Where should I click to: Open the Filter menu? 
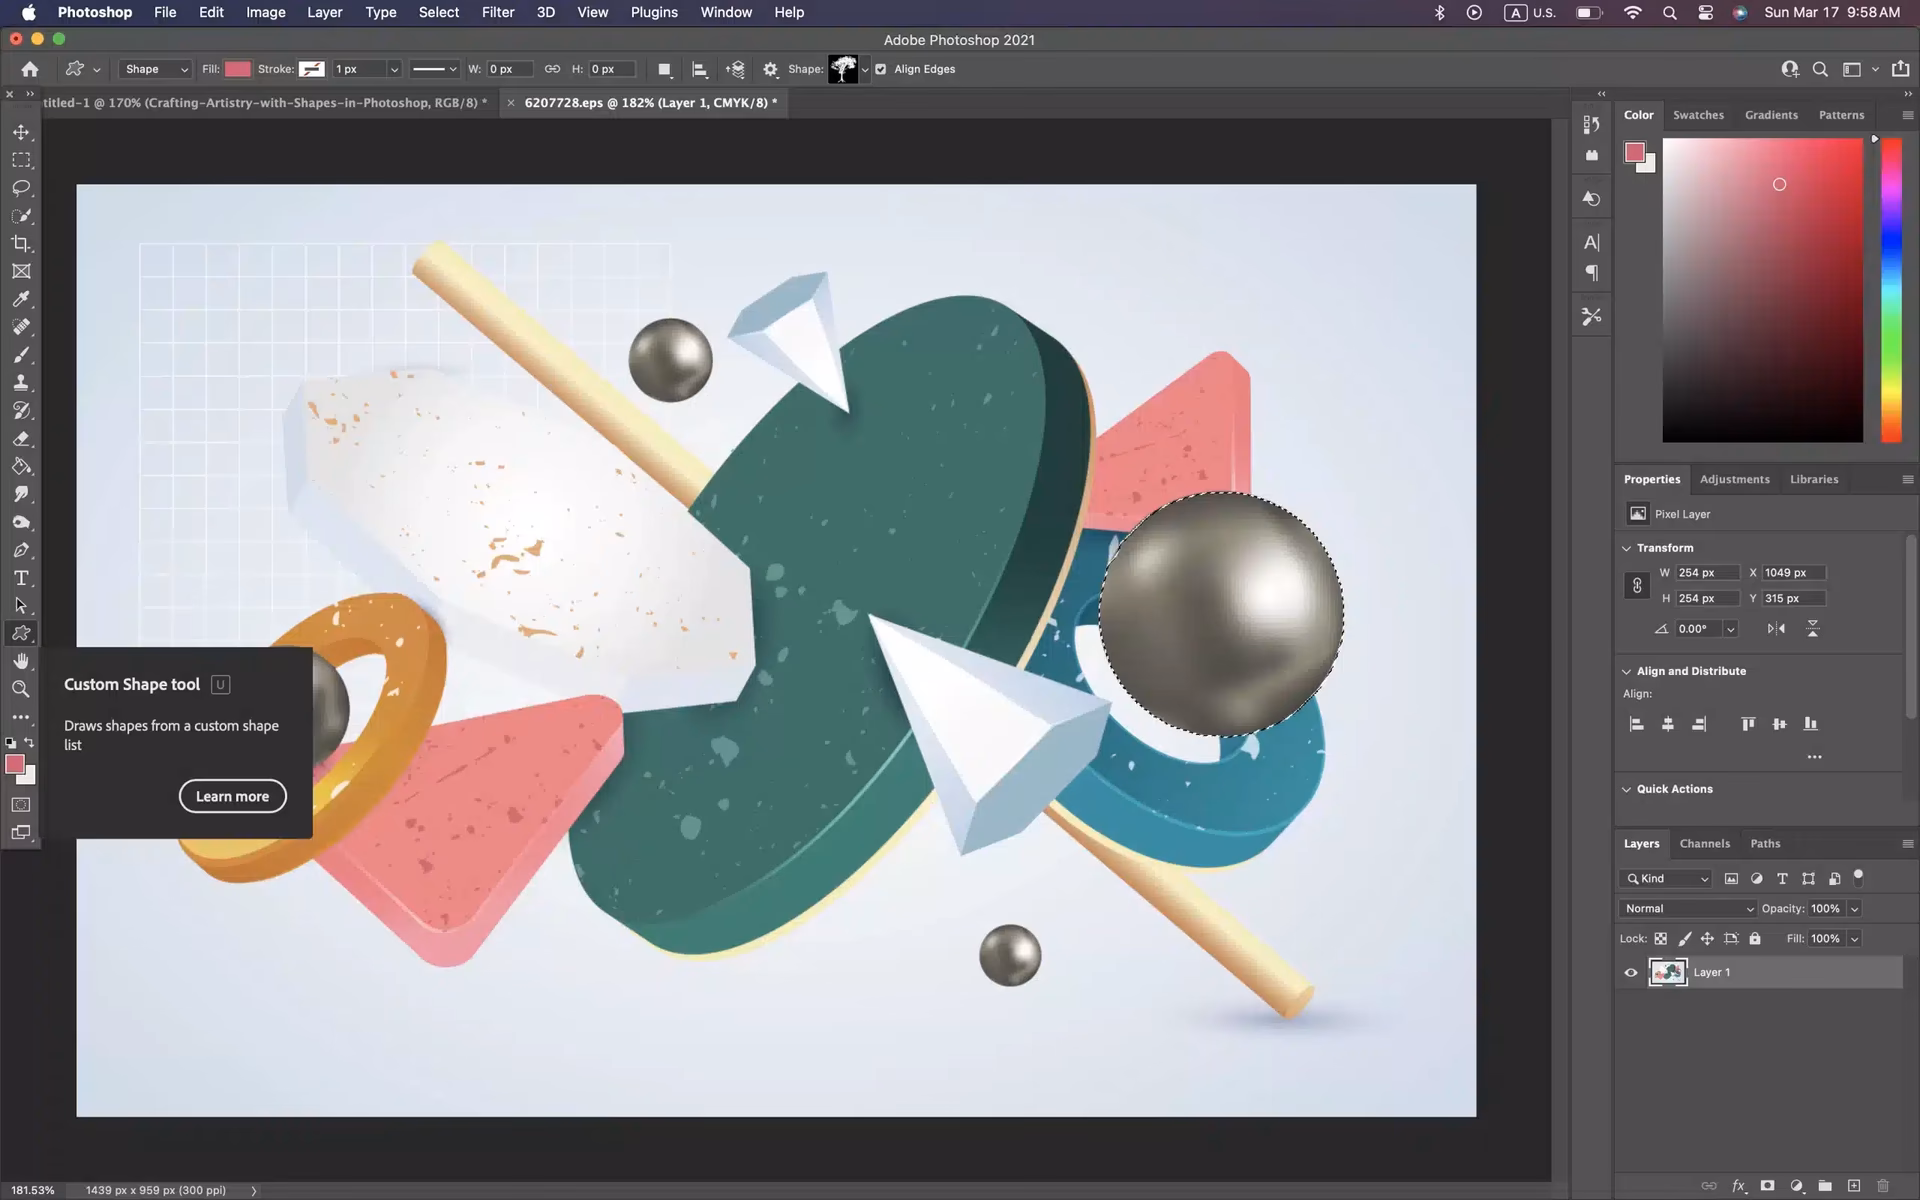tap(498, 12)
